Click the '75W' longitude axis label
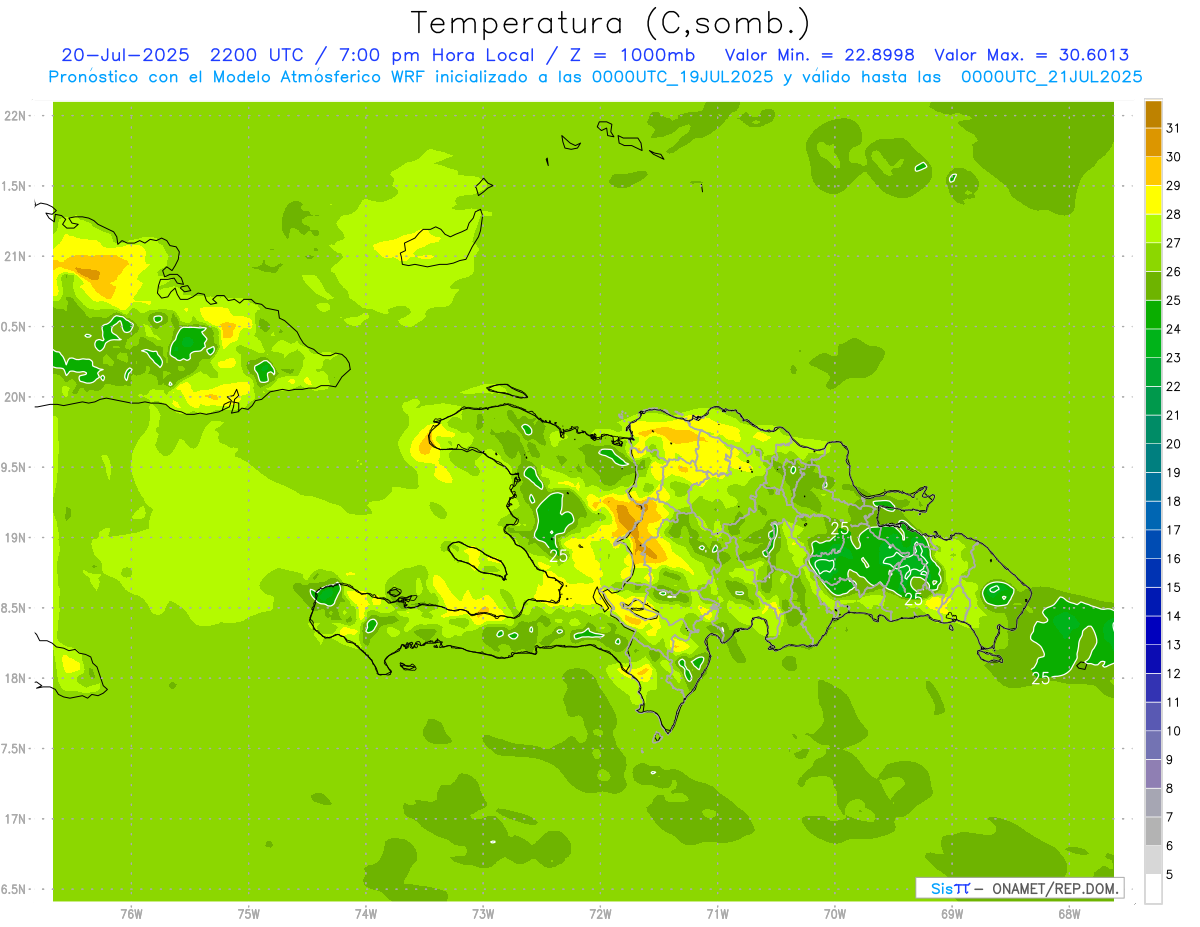The image size is (1200, 927). pos(249,914)
